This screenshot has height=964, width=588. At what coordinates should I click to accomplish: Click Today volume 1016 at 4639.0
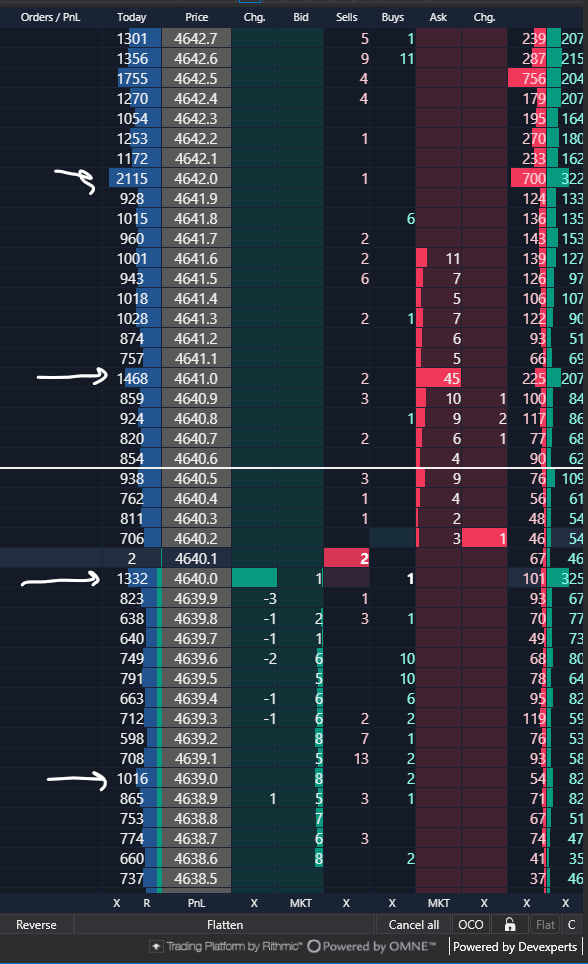tap(132, 778)
